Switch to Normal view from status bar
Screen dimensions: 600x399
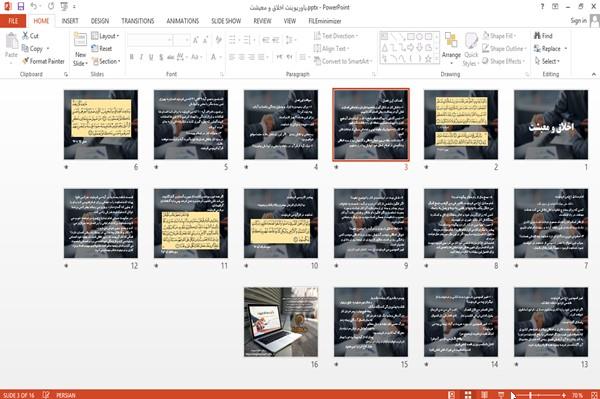(x=452, y=395)
